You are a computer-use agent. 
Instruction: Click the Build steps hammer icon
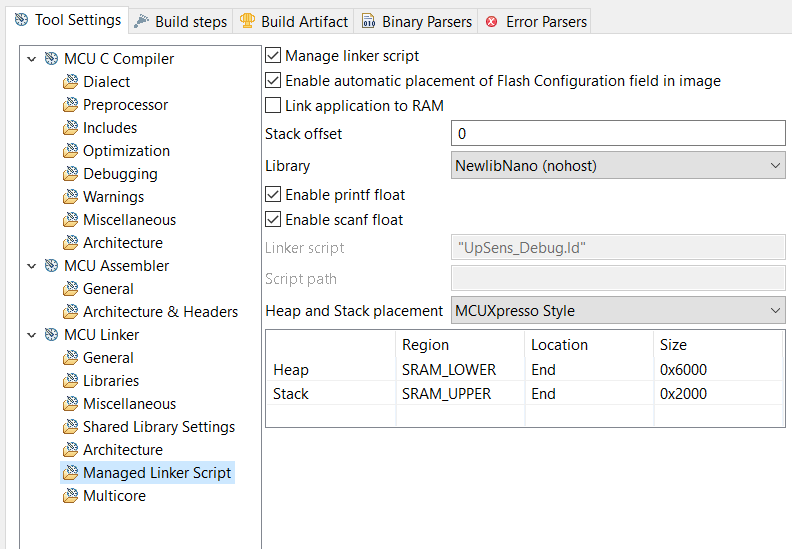[141, 21]
